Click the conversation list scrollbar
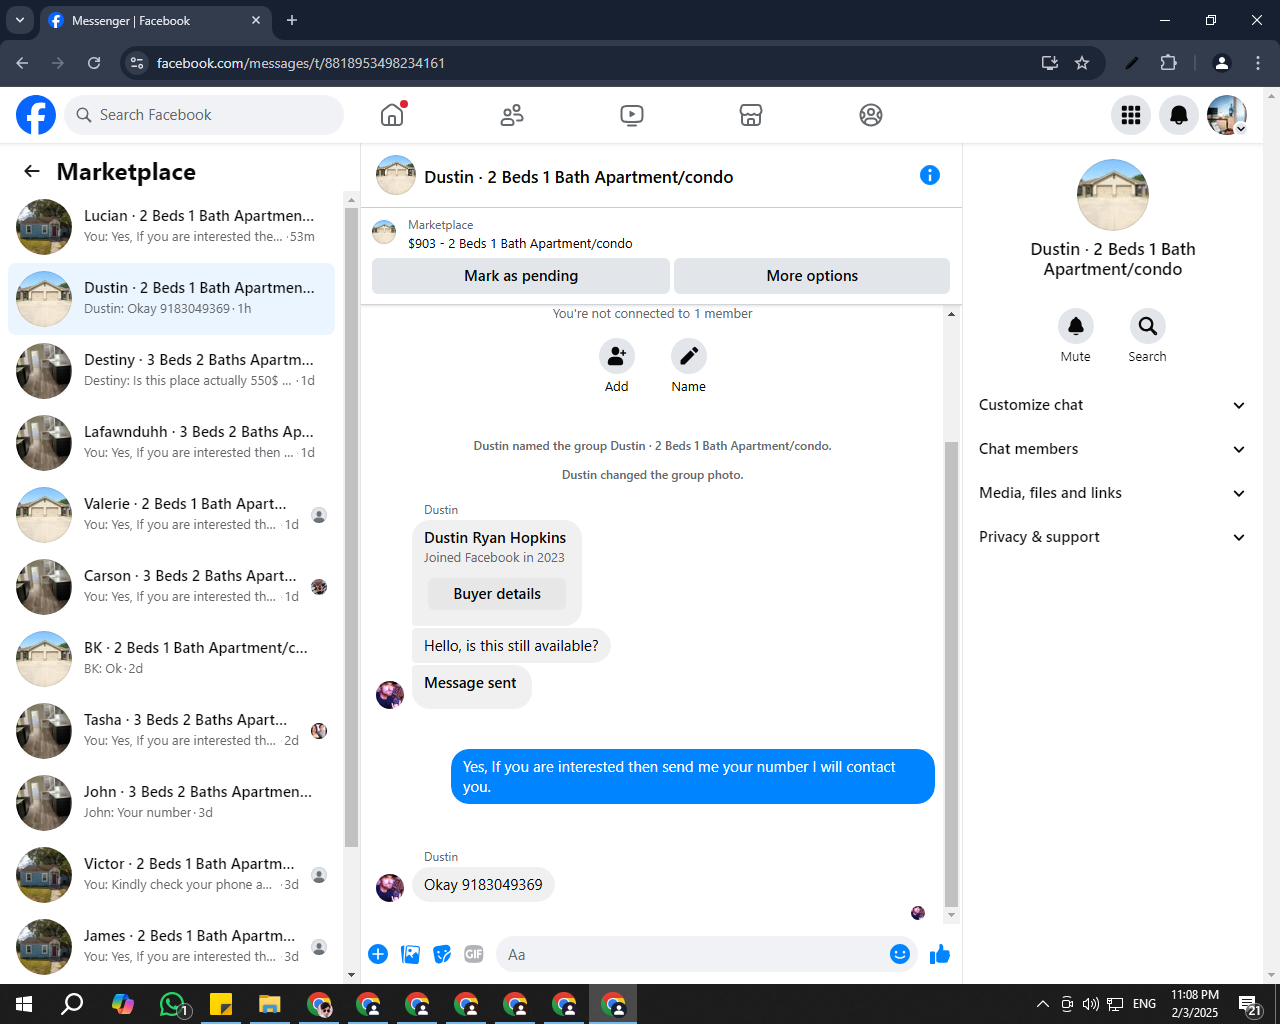This screenshot has height=1024, width=1280. click(x=351, y=527)
